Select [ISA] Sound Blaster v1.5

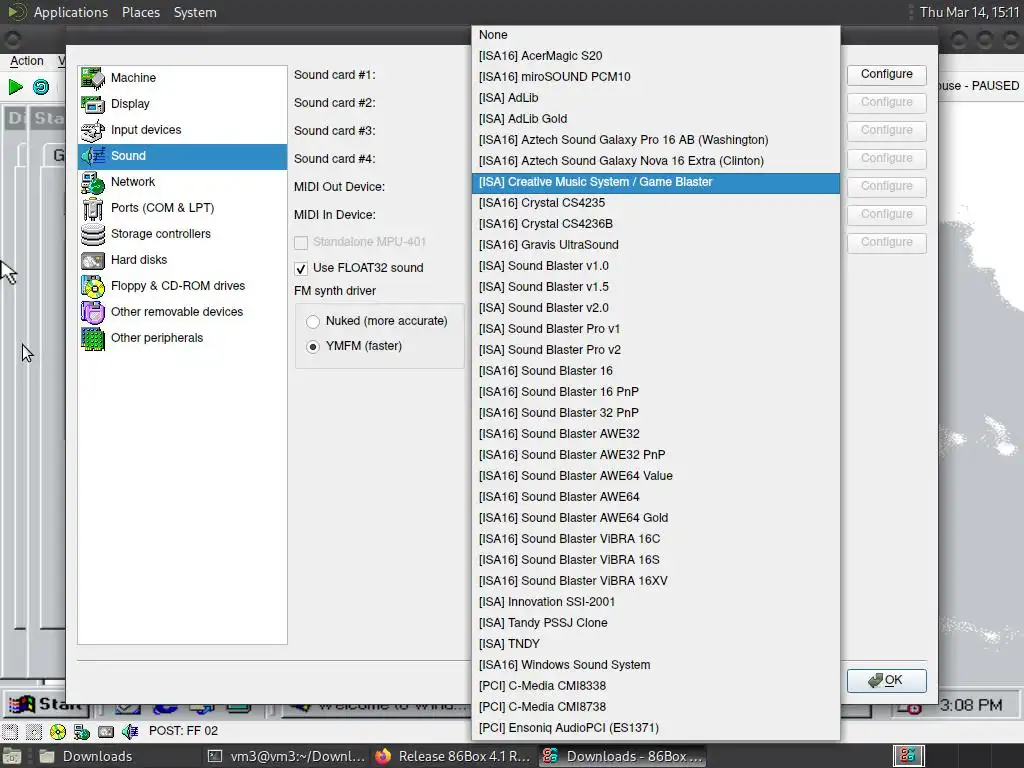tap(656, 287)
